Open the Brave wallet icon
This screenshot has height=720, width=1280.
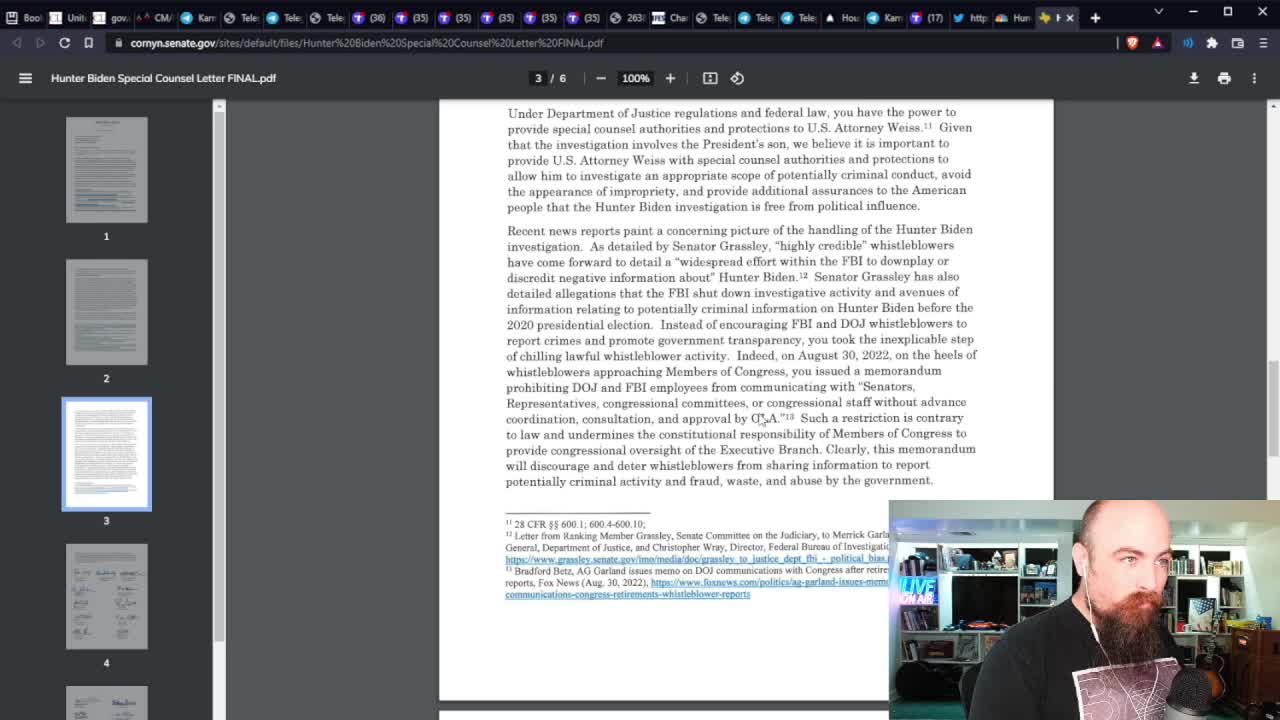click(x=1237, y=43)
